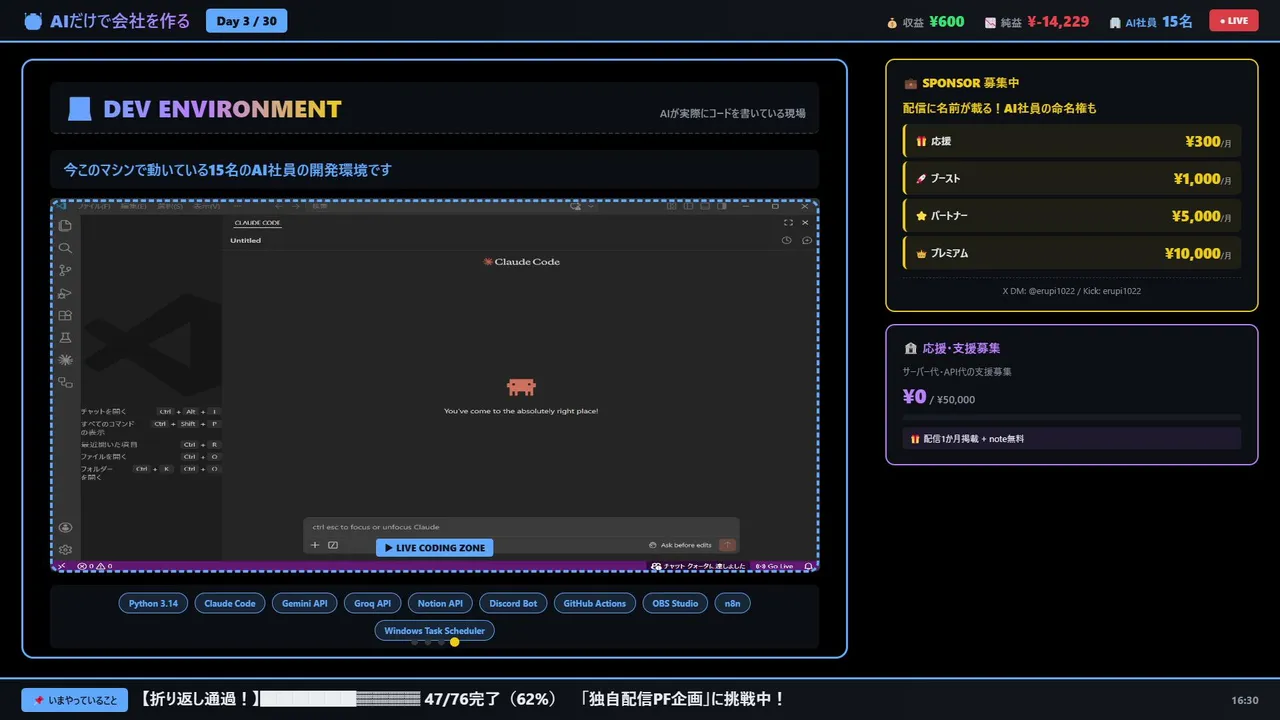Click the Windows Task Scheduler tag
This screenshot has height=720, width=1280.
434,630
